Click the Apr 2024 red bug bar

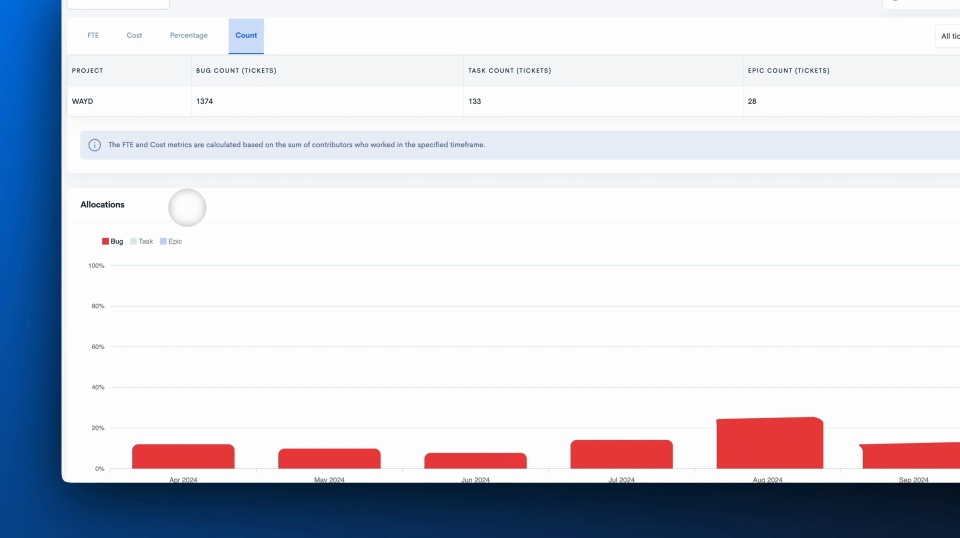point(183,457)
